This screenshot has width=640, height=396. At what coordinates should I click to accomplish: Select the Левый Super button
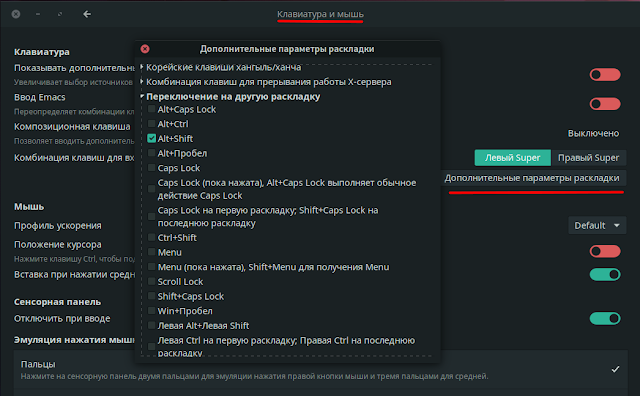513,158
